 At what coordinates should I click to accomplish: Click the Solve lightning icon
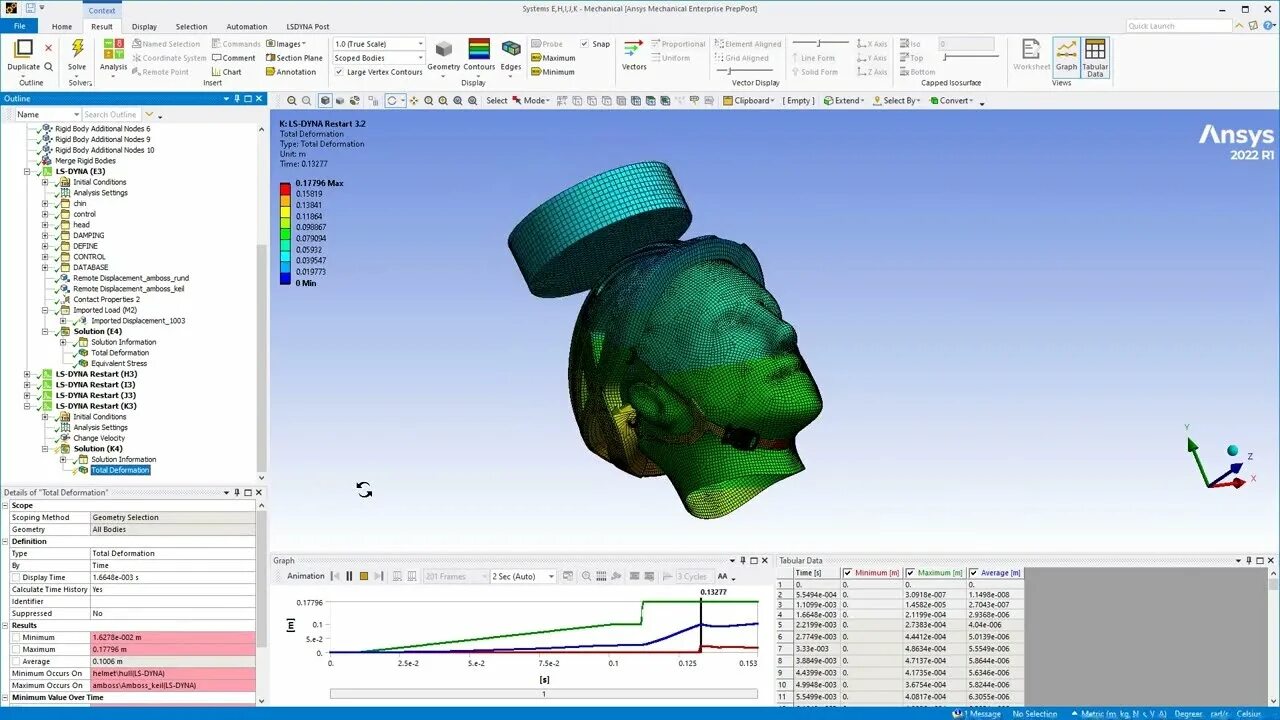point(77,49)
